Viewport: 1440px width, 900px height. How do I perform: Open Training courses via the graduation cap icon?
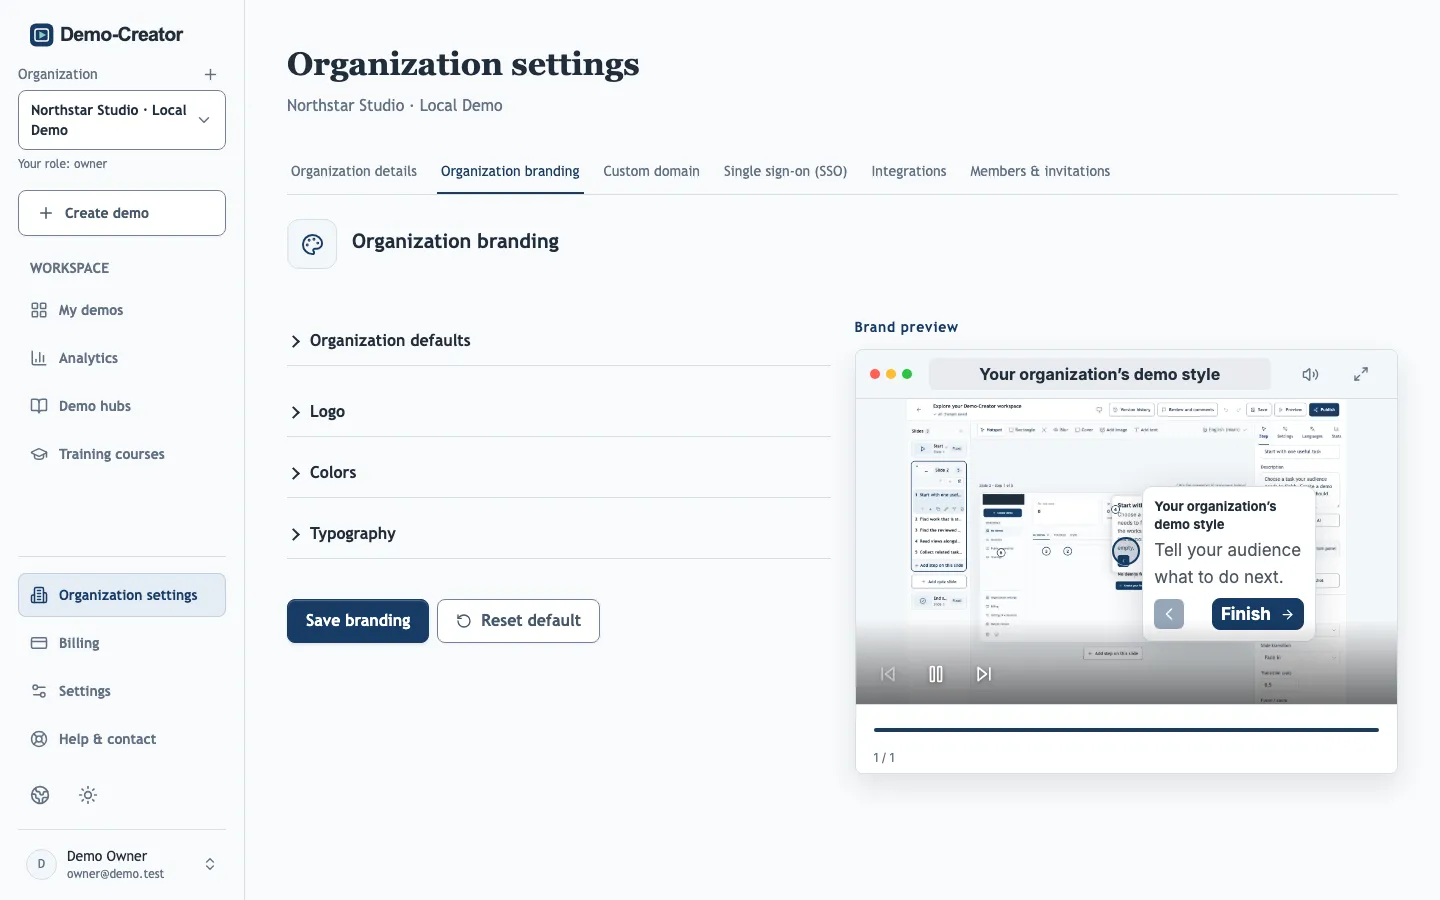coord(39,454)
